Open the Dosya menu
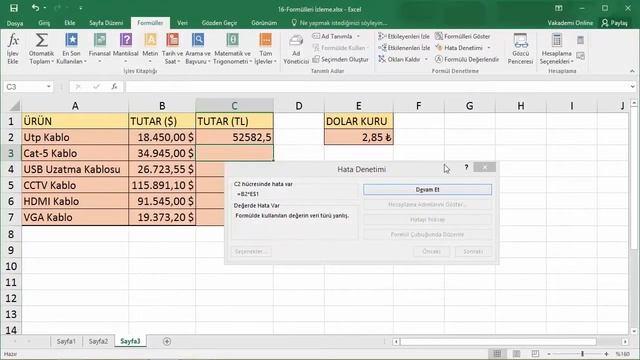 coord(15,23)
